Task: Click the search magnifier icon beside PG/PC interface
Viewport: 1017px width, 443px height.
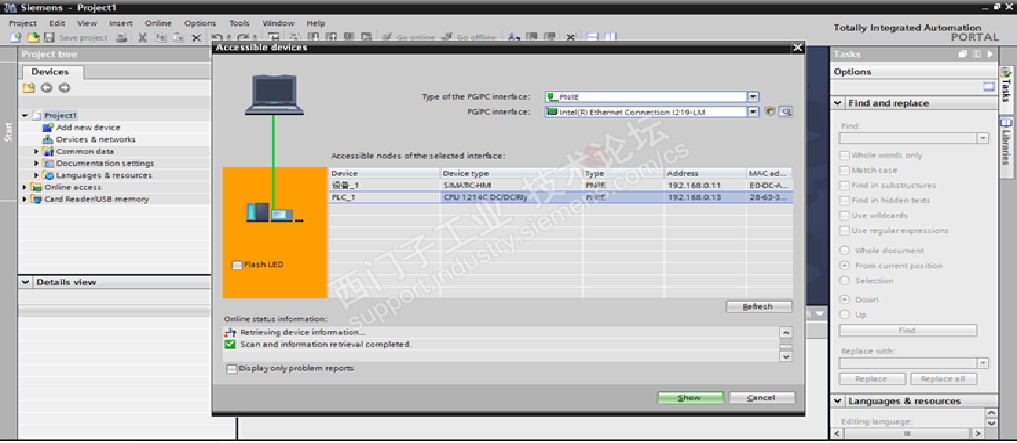Action: [x=785, y=112]
